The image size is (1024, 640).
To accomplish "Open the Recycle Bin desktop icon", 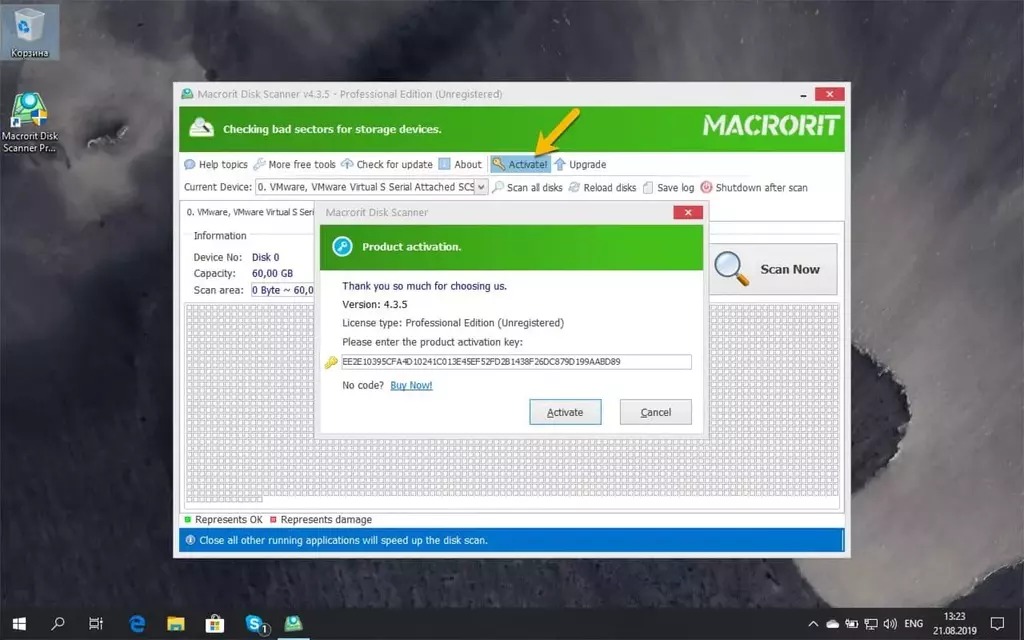I will [29, 32].
